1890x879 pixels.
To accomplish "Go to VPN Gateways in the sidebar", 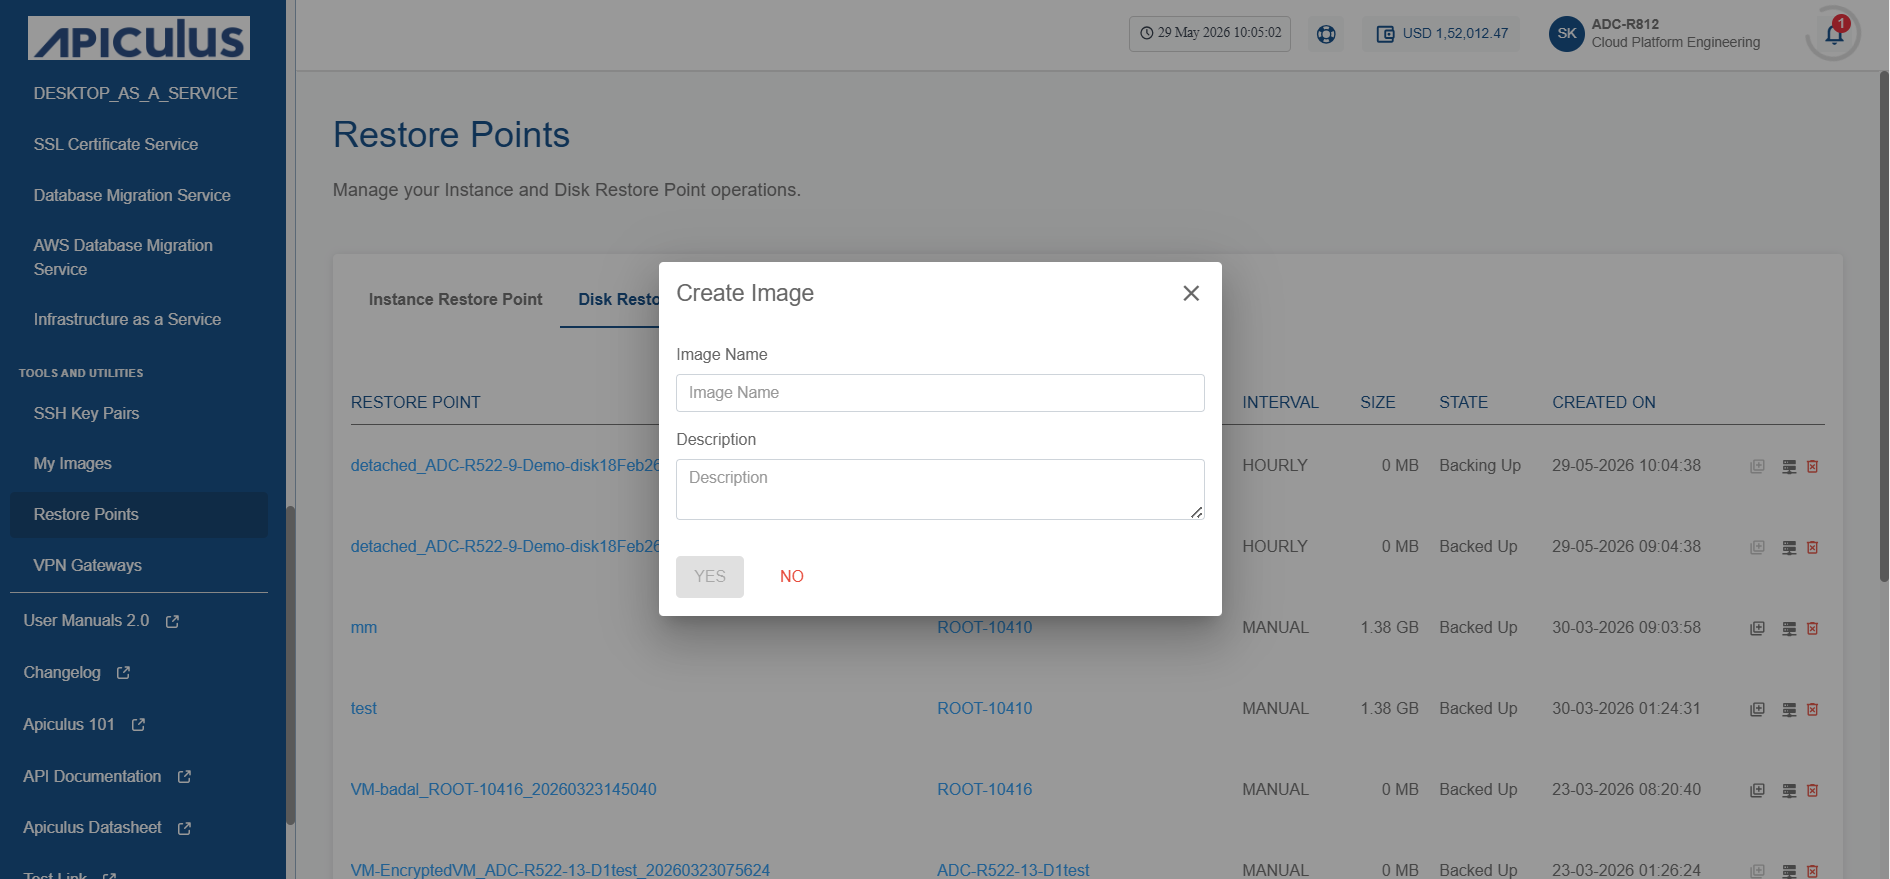I will [88, 565].
